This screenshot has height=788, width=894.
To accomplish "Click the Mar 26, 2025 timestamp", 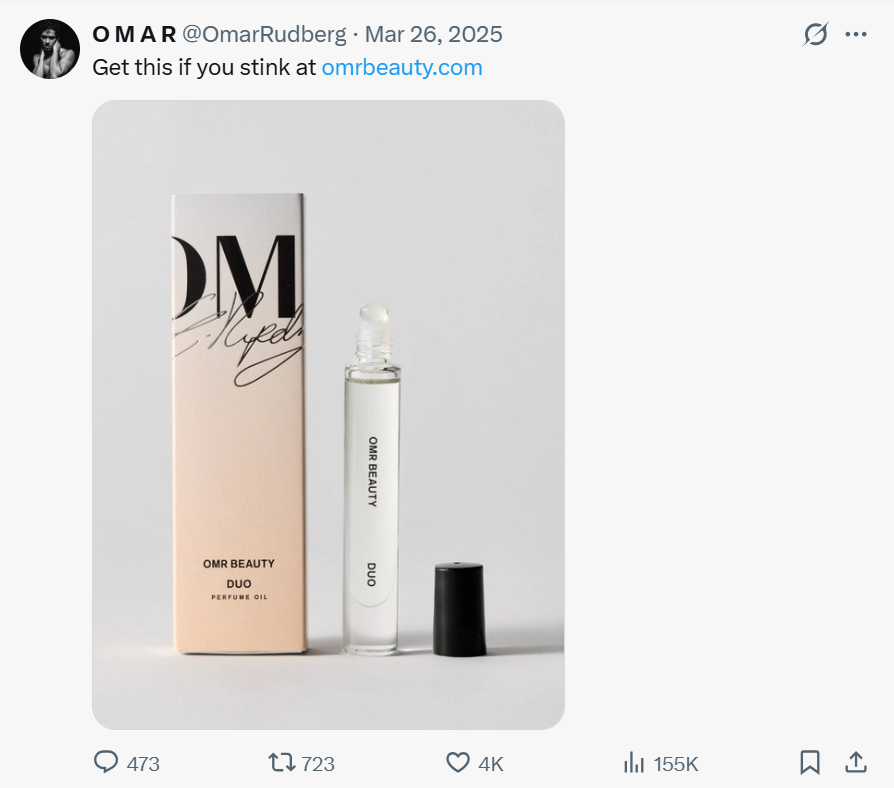I will coord(433,34).
